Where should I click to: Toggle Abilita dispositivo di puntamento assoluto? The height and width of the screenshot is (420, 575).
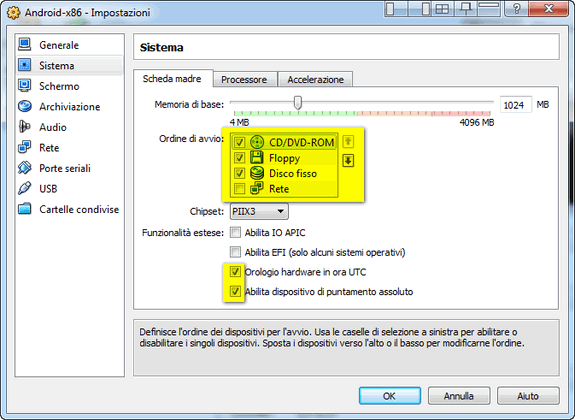point(235,292)
